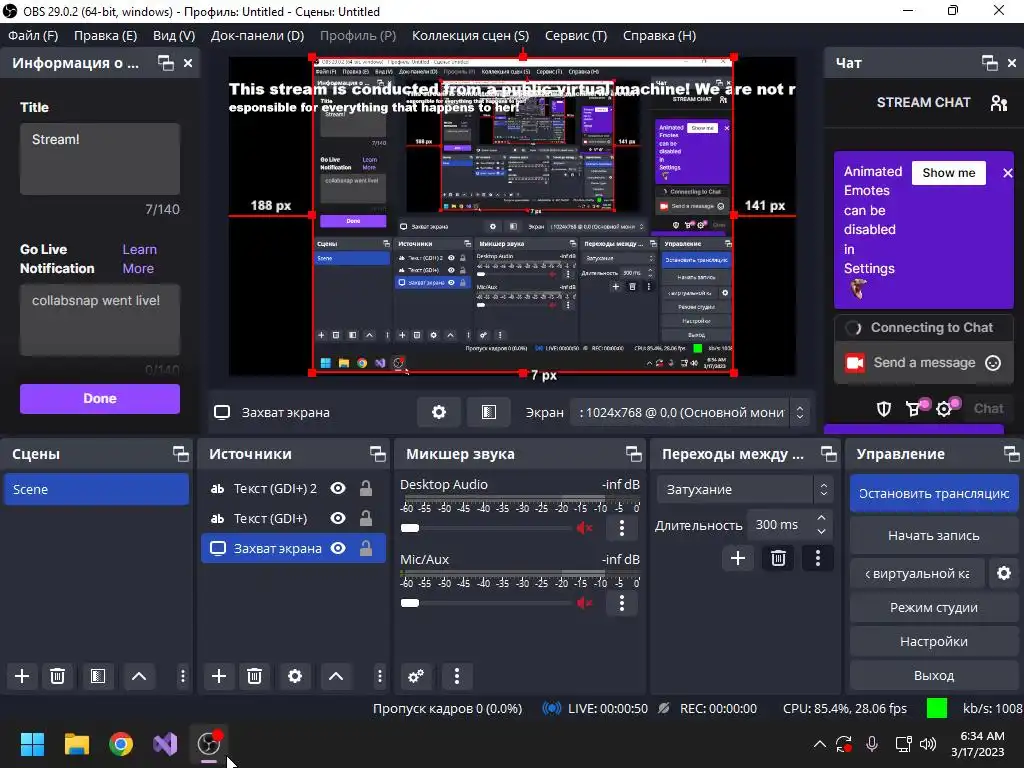Viewport: 1024px width, 768px height.
Task: Open Learn More link for notifications
Action: 139,259
